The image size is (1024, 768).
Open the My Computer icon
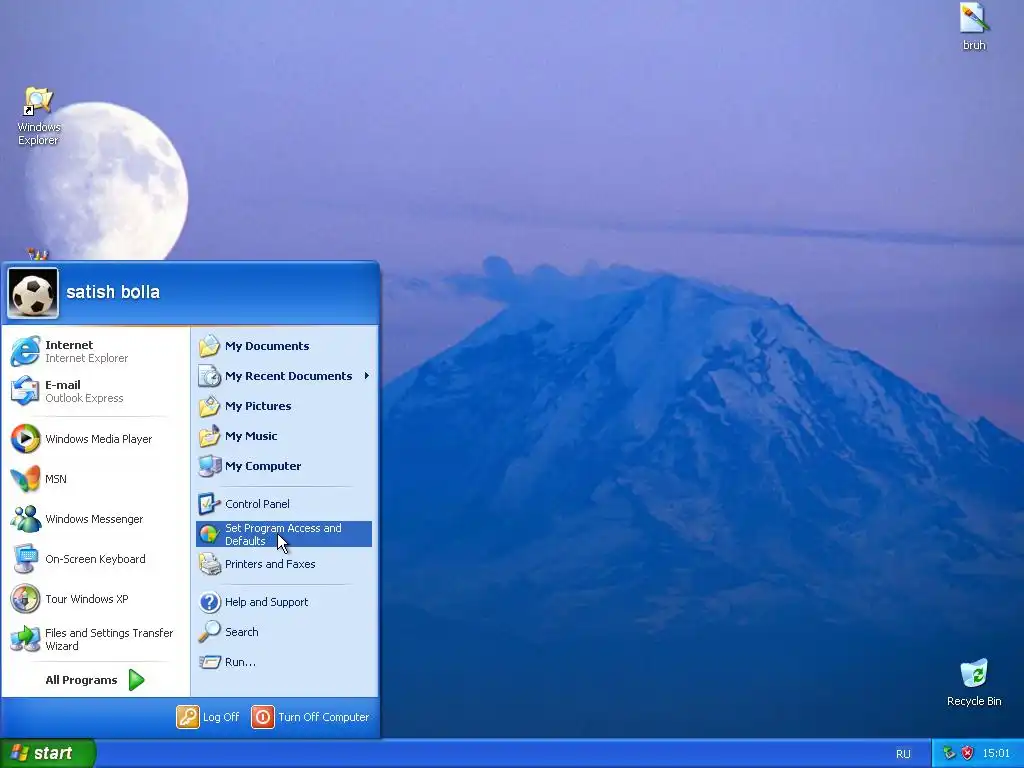tap(210, 466)
